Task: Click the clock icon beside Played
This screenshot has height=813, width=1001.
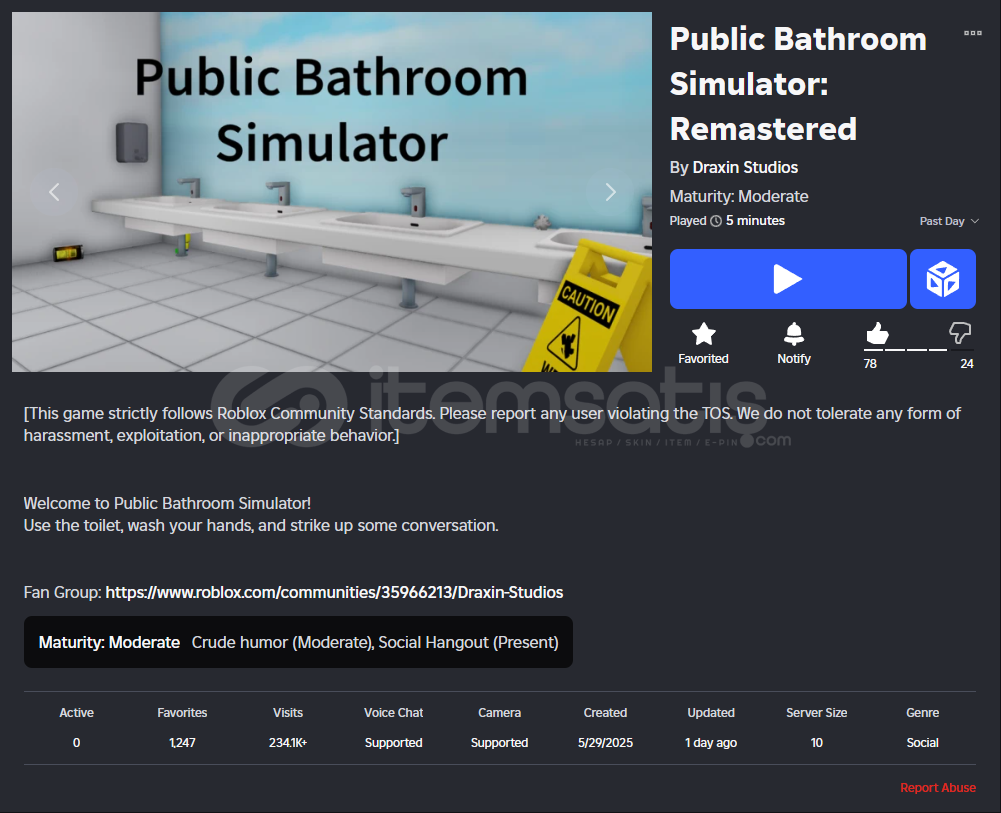Action: (716, 221)
